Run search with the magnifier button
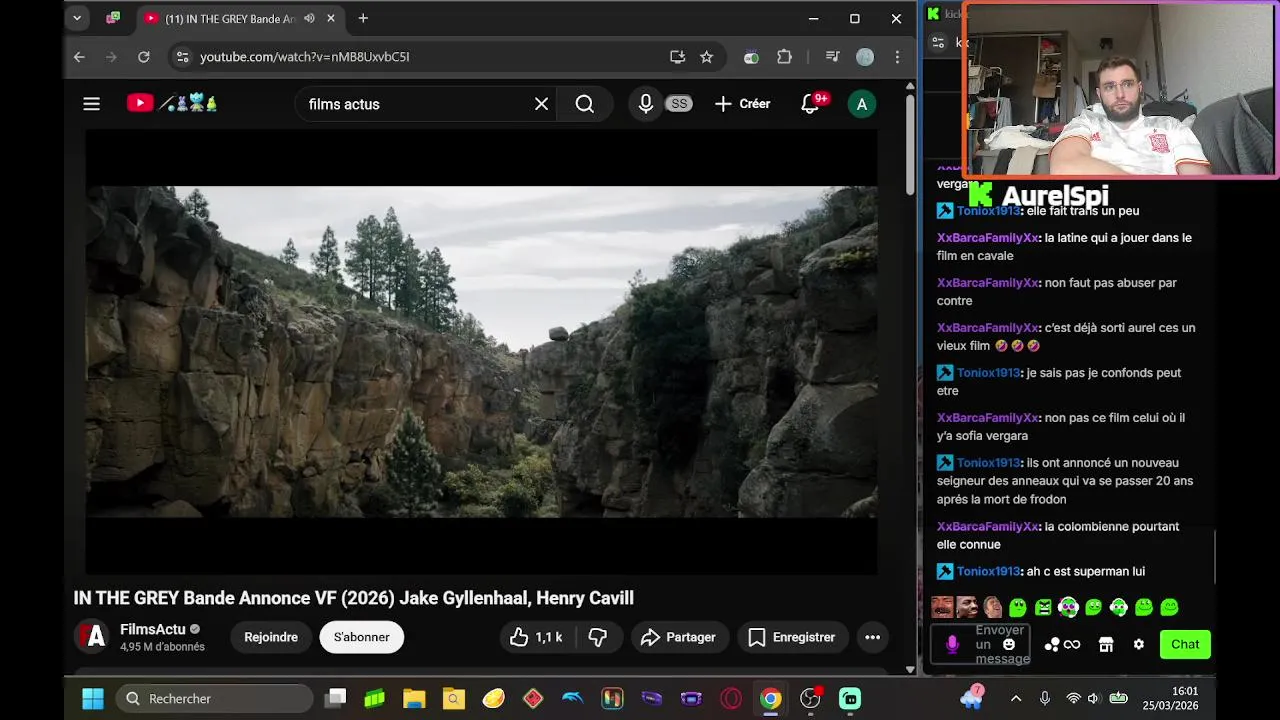1280x720 pixels. coord(585,104)
